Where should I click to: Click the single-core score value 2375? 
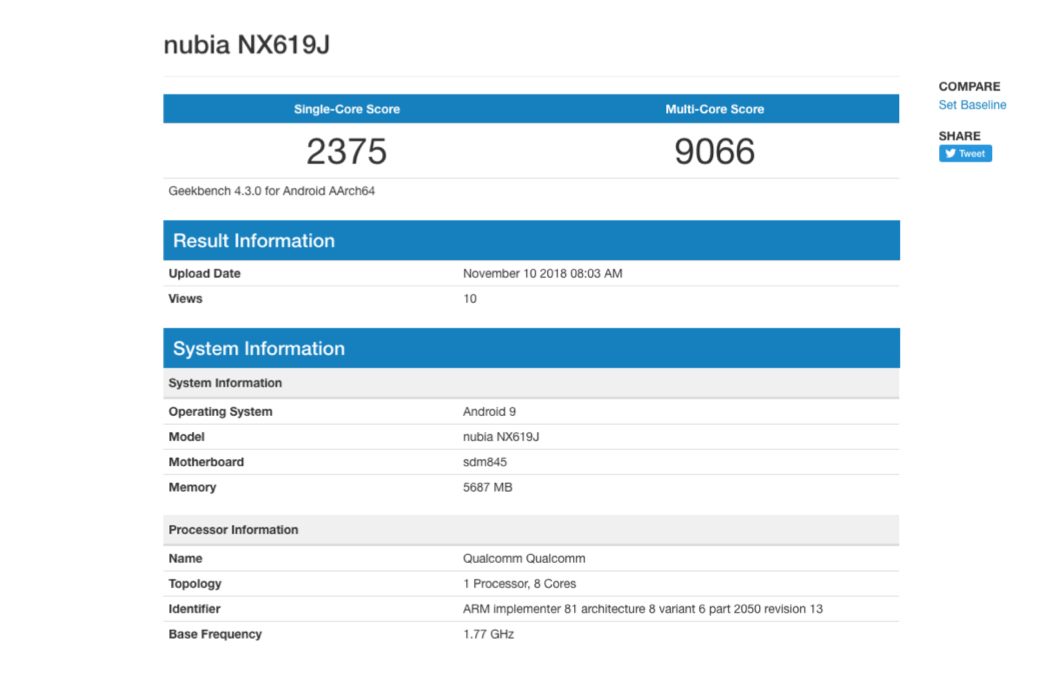346,151
